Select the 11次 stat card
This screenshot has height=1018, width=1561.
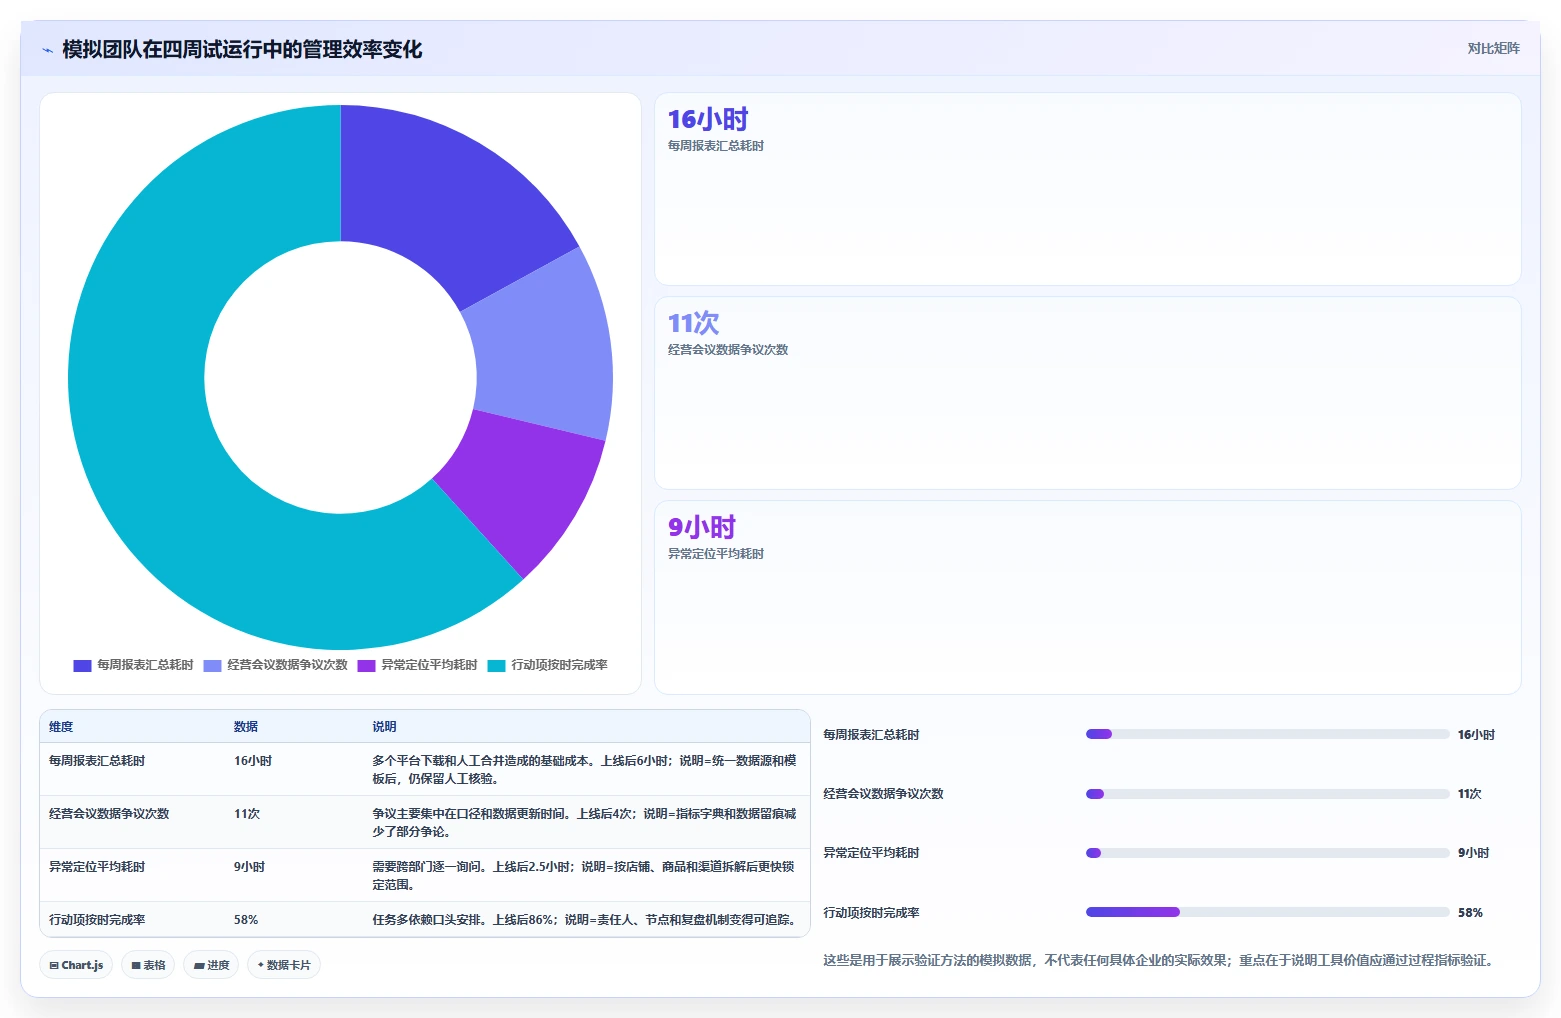pyautogui.click(x=1088, y=393)
